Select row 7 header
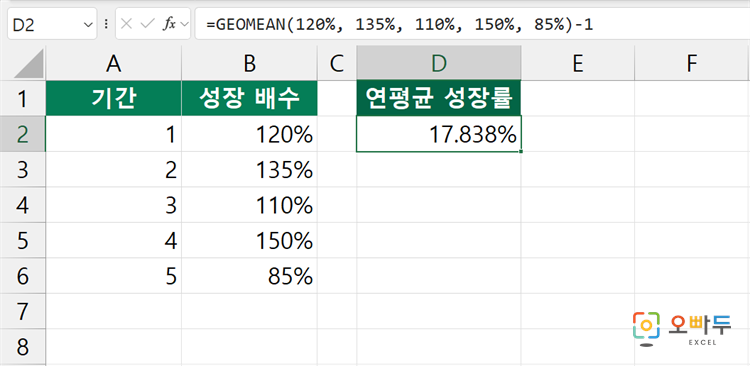This screenshot has height=366, width=750. (22, 311)
